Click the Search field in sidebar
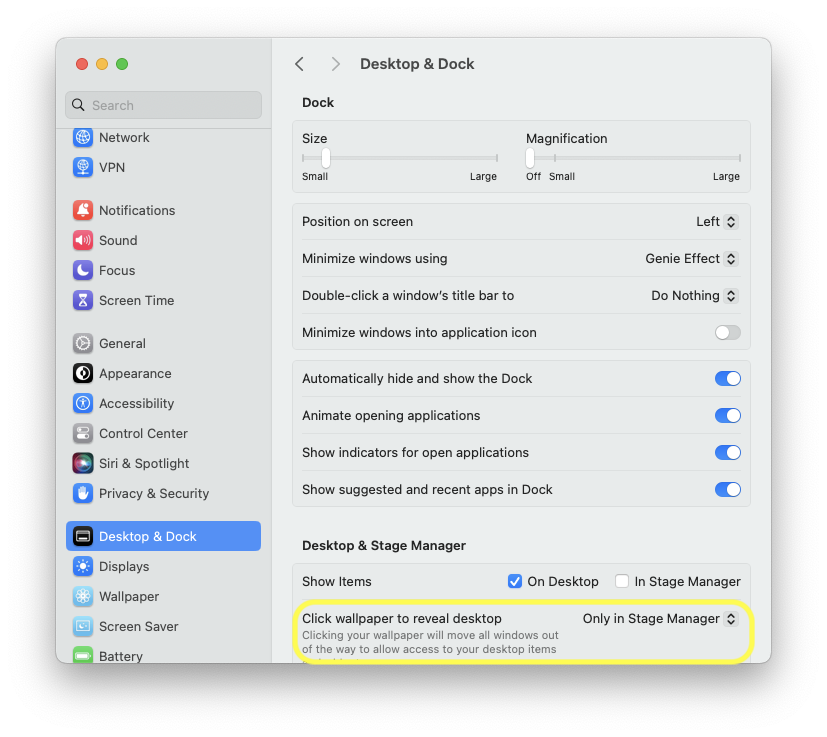 pyautogui.click(x=163, y=105)
